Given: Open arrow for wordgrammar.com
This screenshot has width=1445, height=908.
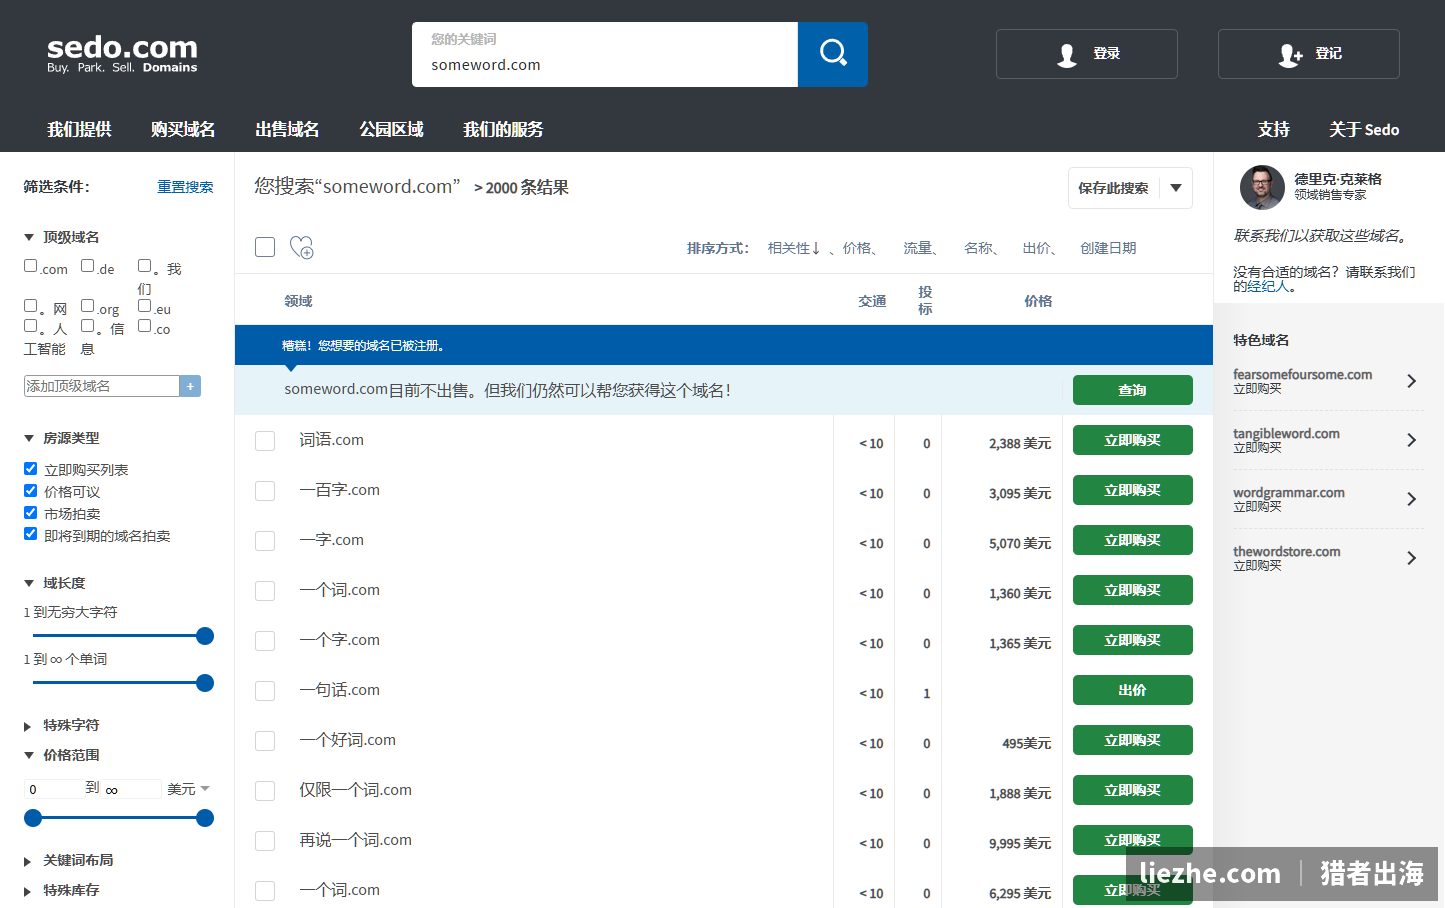Looking at the screenshot, I should [x=1411, y=499].
